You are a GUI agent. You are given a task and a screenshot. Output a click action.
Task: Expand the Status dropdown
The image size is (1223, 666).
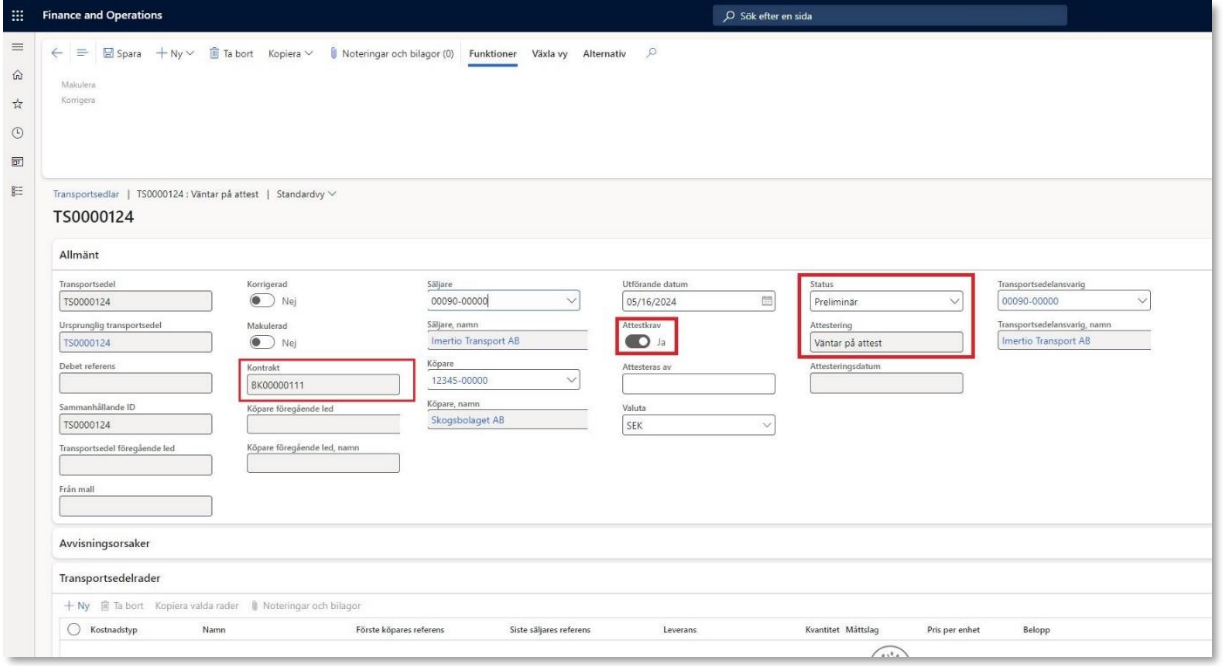coord(955,301)
